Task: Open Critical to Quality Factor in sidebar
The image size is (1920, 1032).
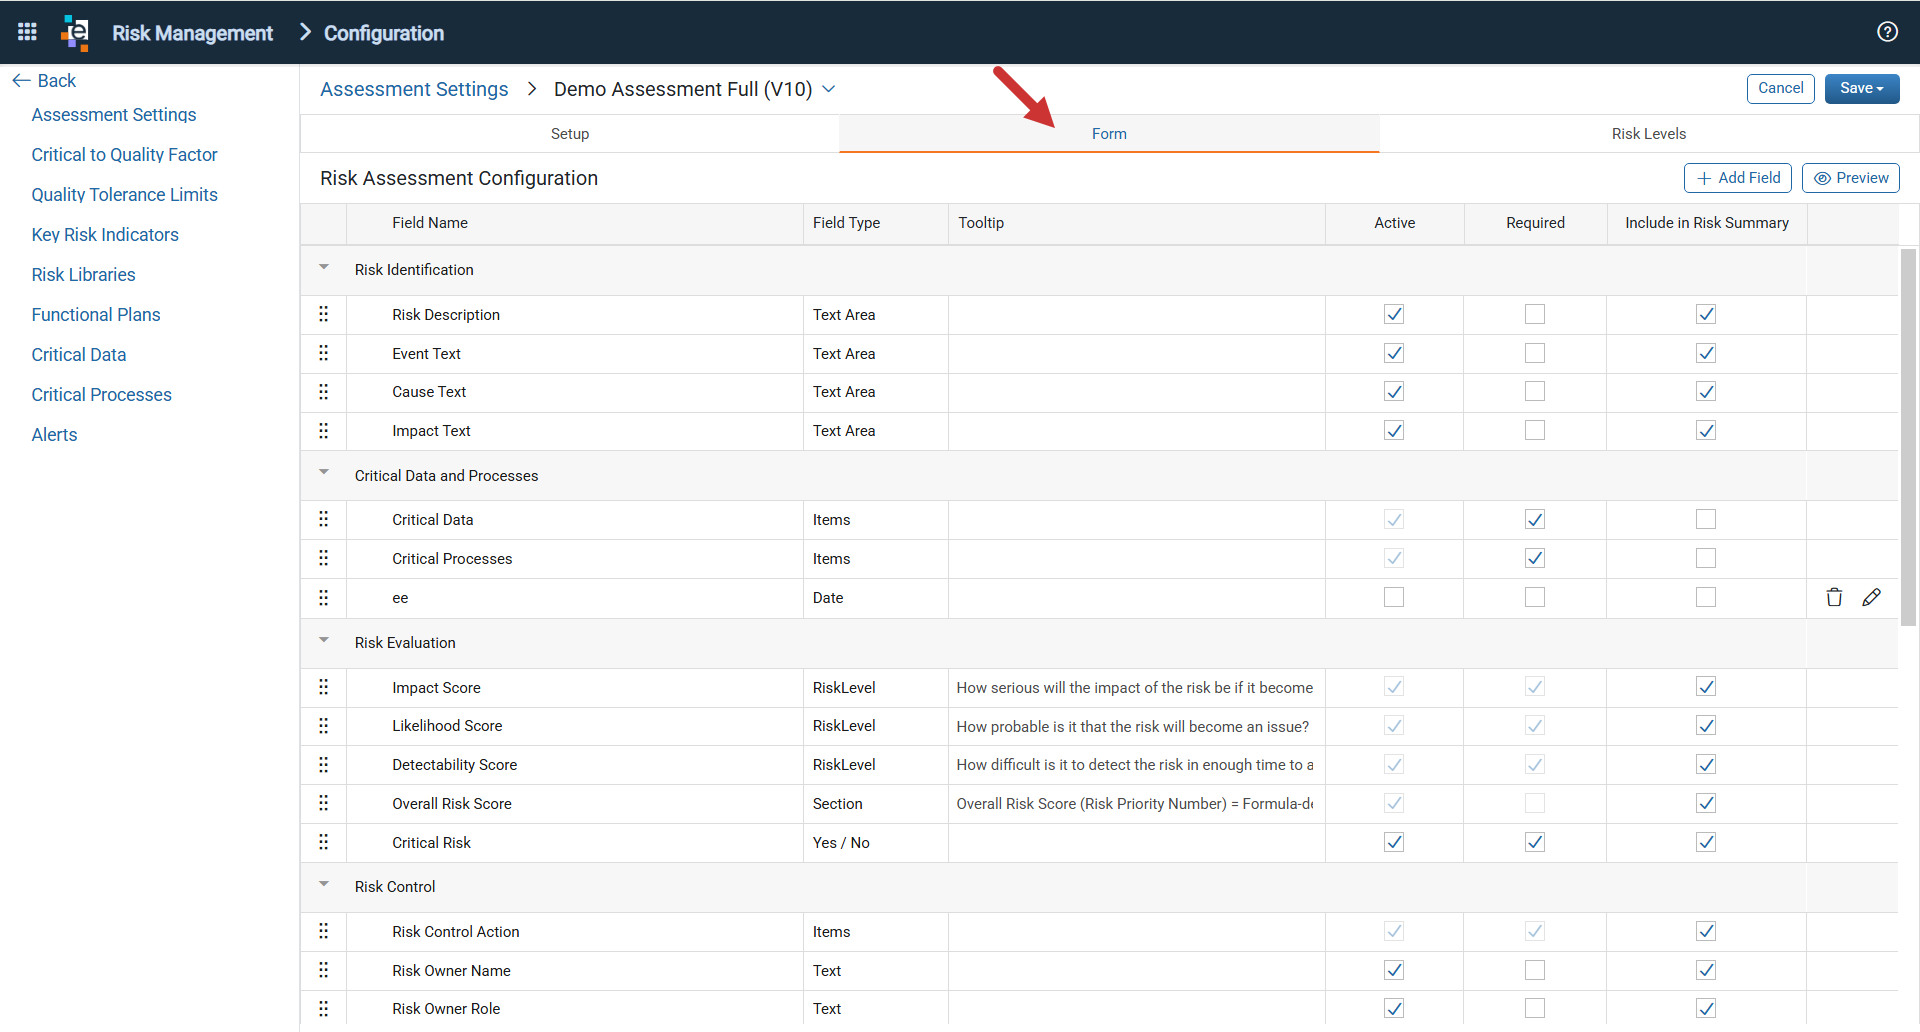Action: click(x=124, y=155)
